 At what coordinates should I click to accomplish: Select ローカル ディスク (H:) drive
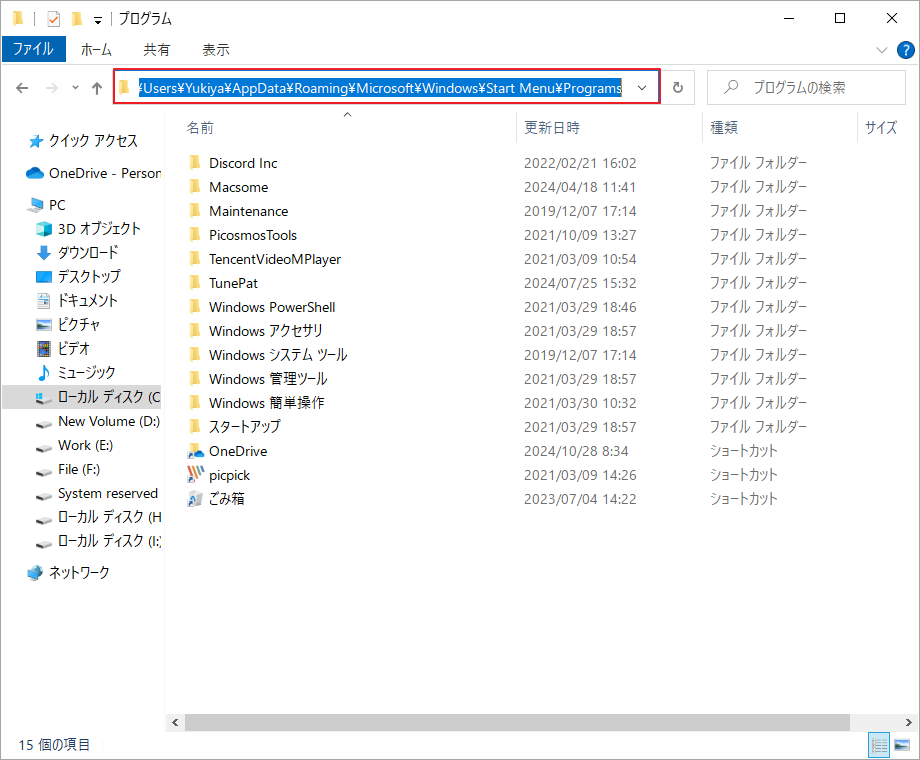98,517
